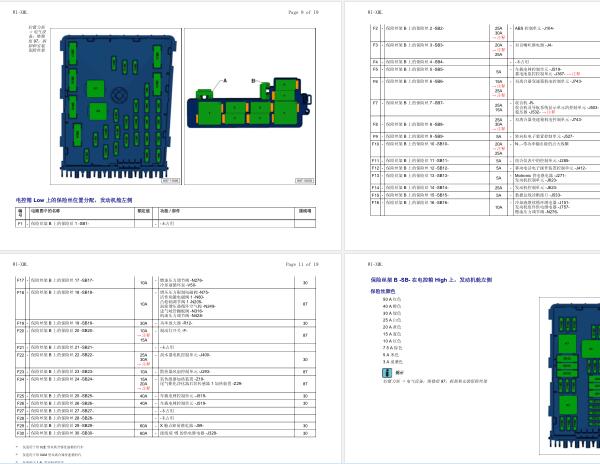Select the F13 row listing Motronic relay

pos(468,178)
